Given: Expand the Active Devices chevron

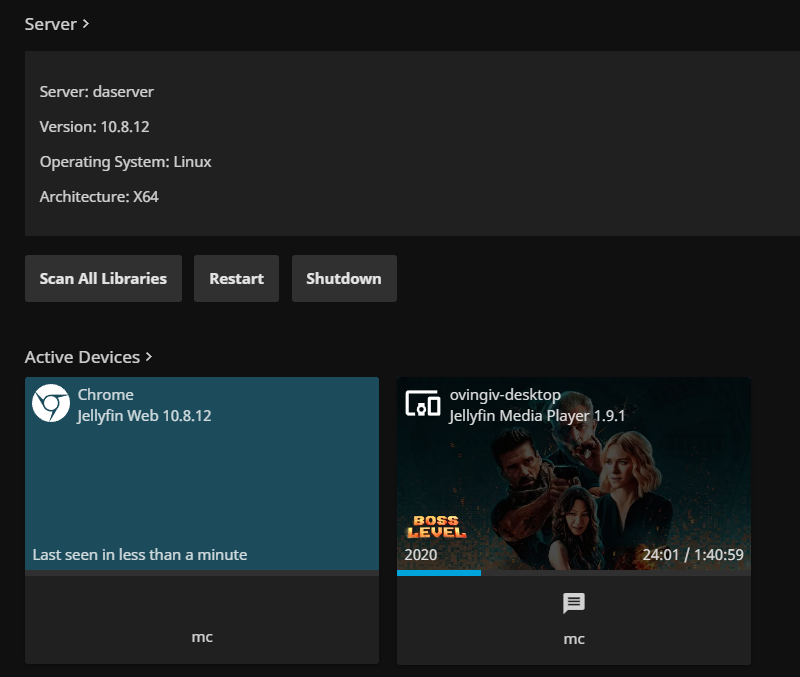Looking at the screenshot, I should click(149, 356).
